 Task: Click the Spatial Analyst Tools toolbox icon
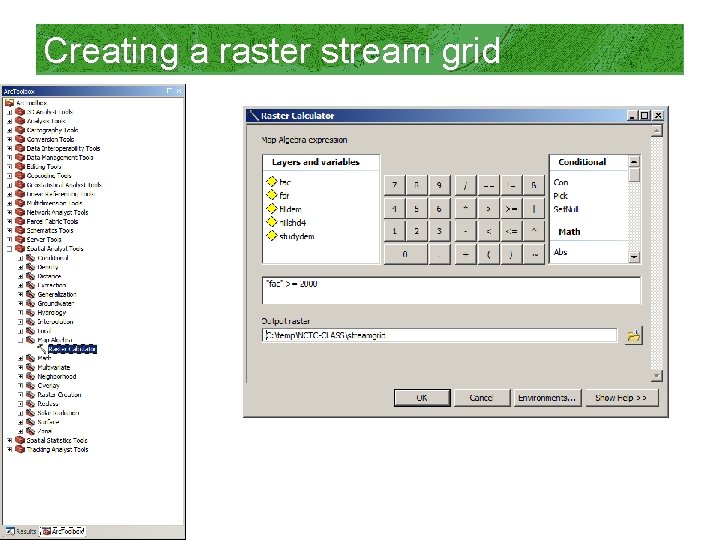(20, 248)
